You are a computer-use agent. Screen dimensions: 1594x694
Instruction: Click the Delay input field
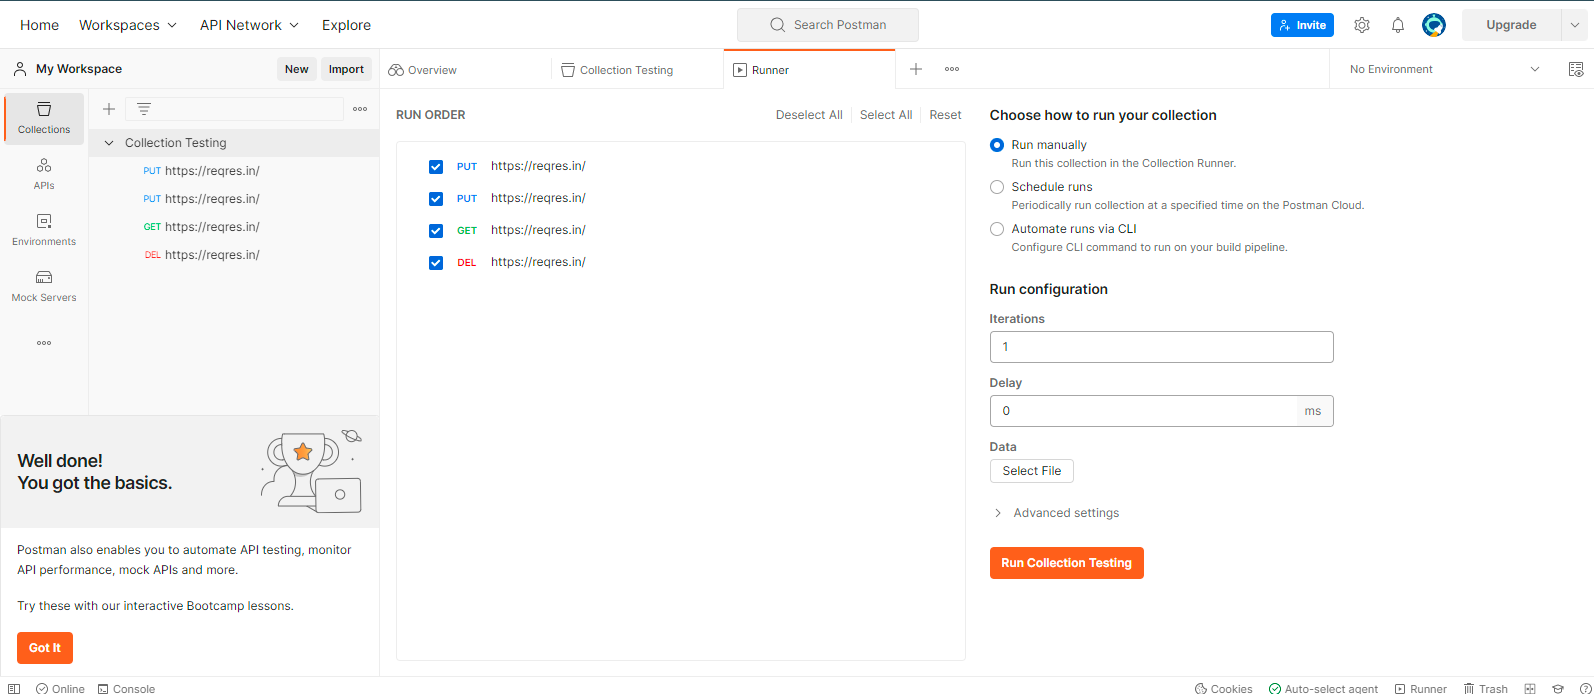click(x=1144, y=411)
